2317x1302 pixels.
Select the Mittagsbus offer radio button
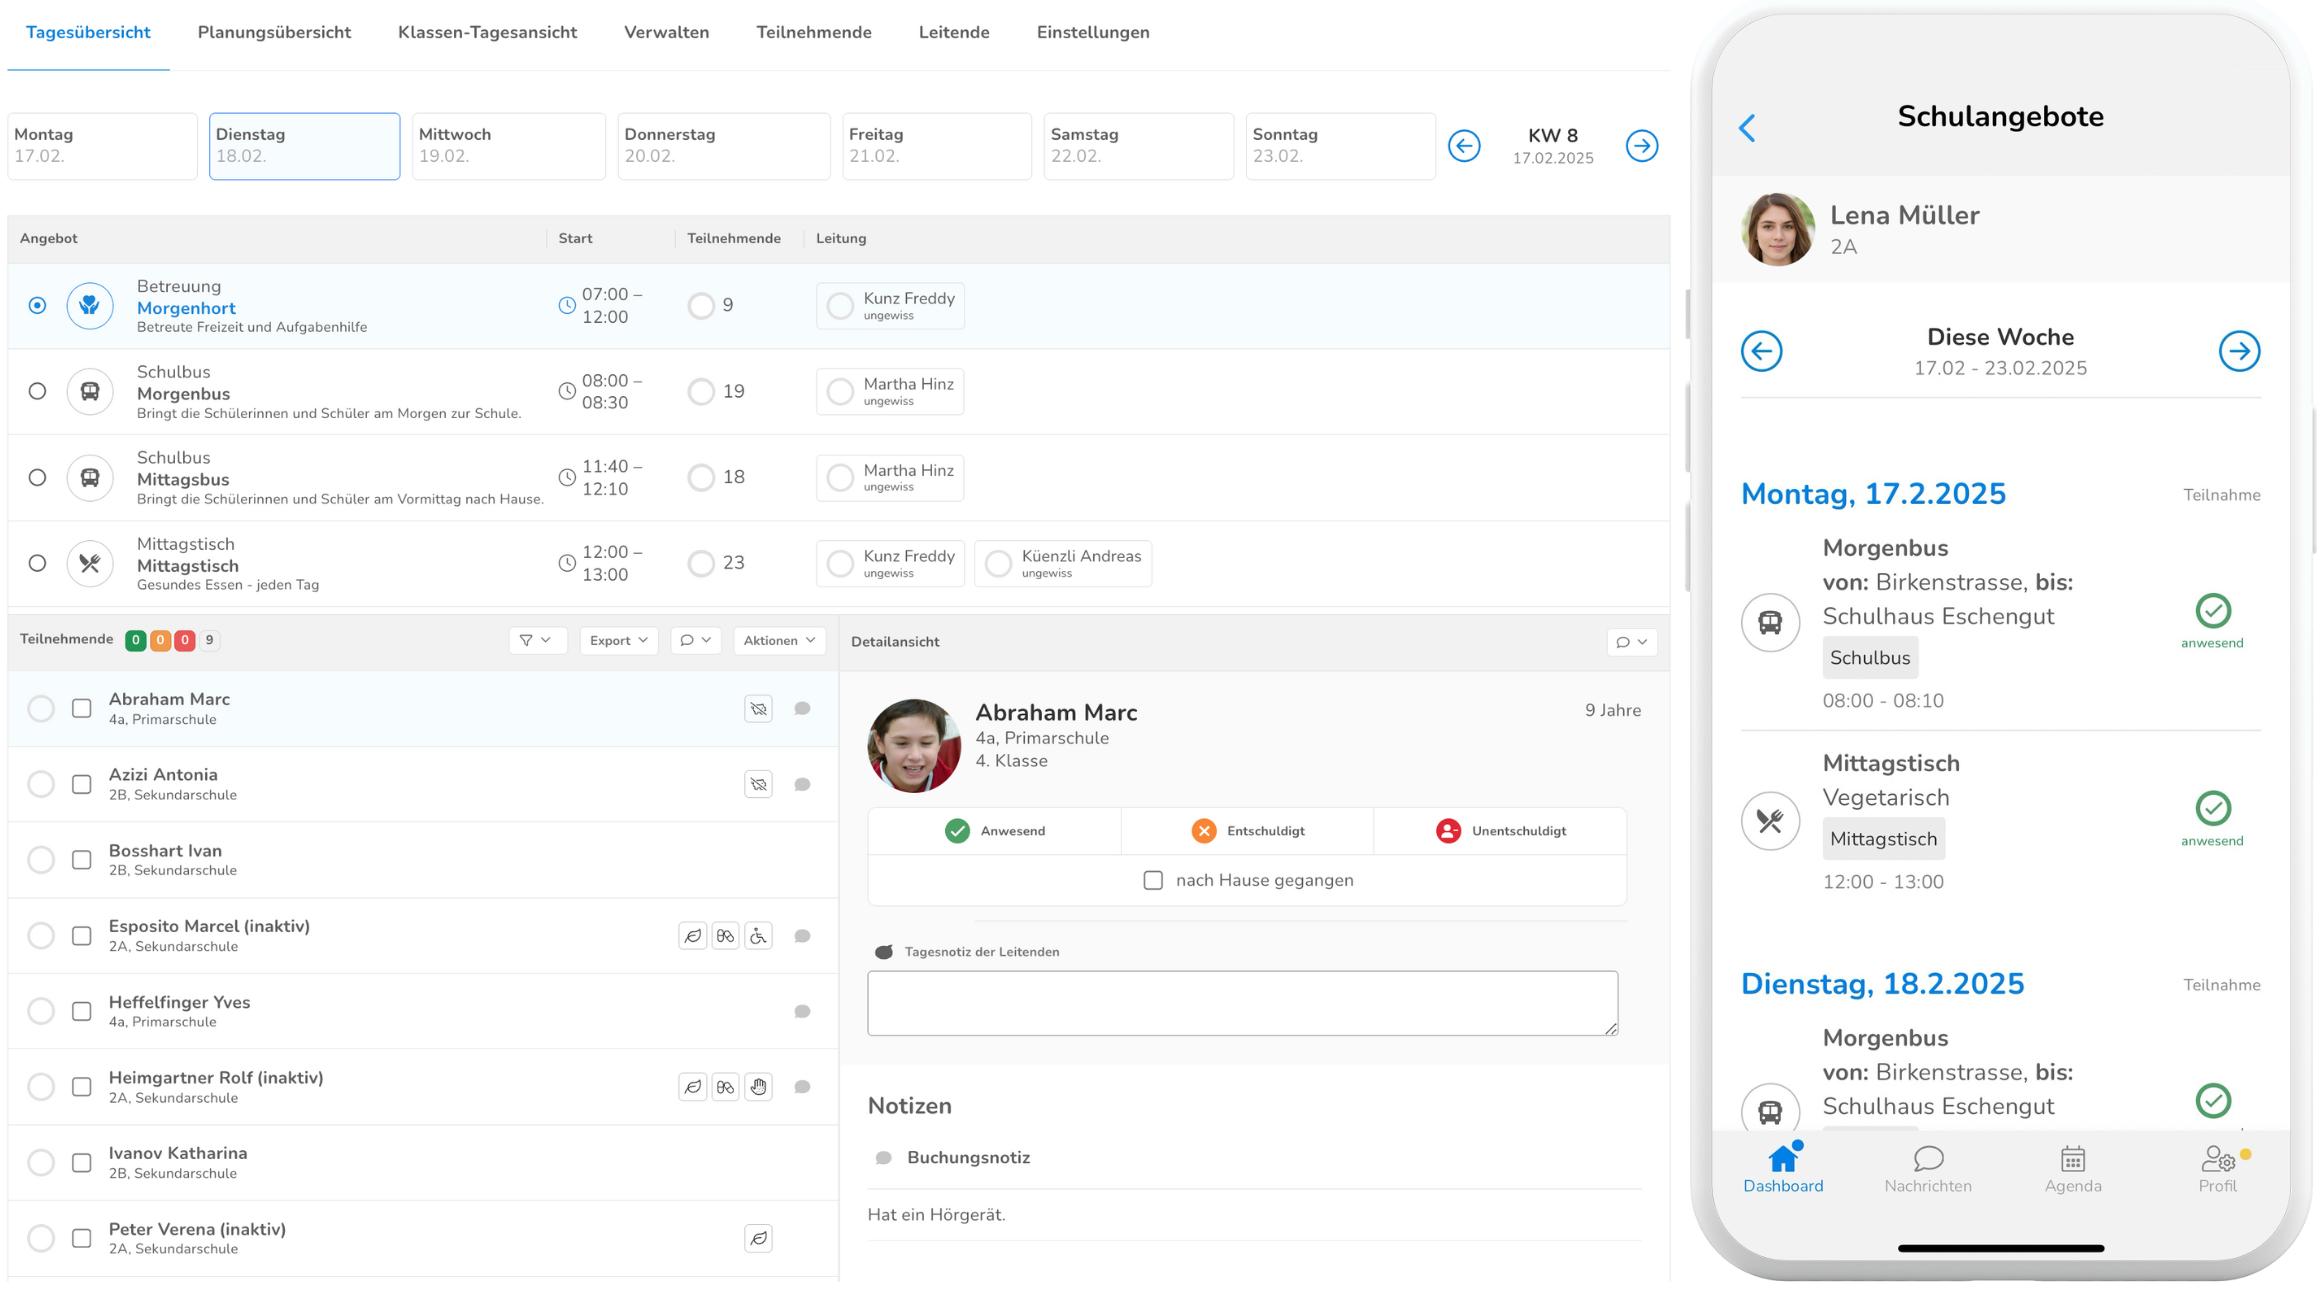[x=37, y=477]
